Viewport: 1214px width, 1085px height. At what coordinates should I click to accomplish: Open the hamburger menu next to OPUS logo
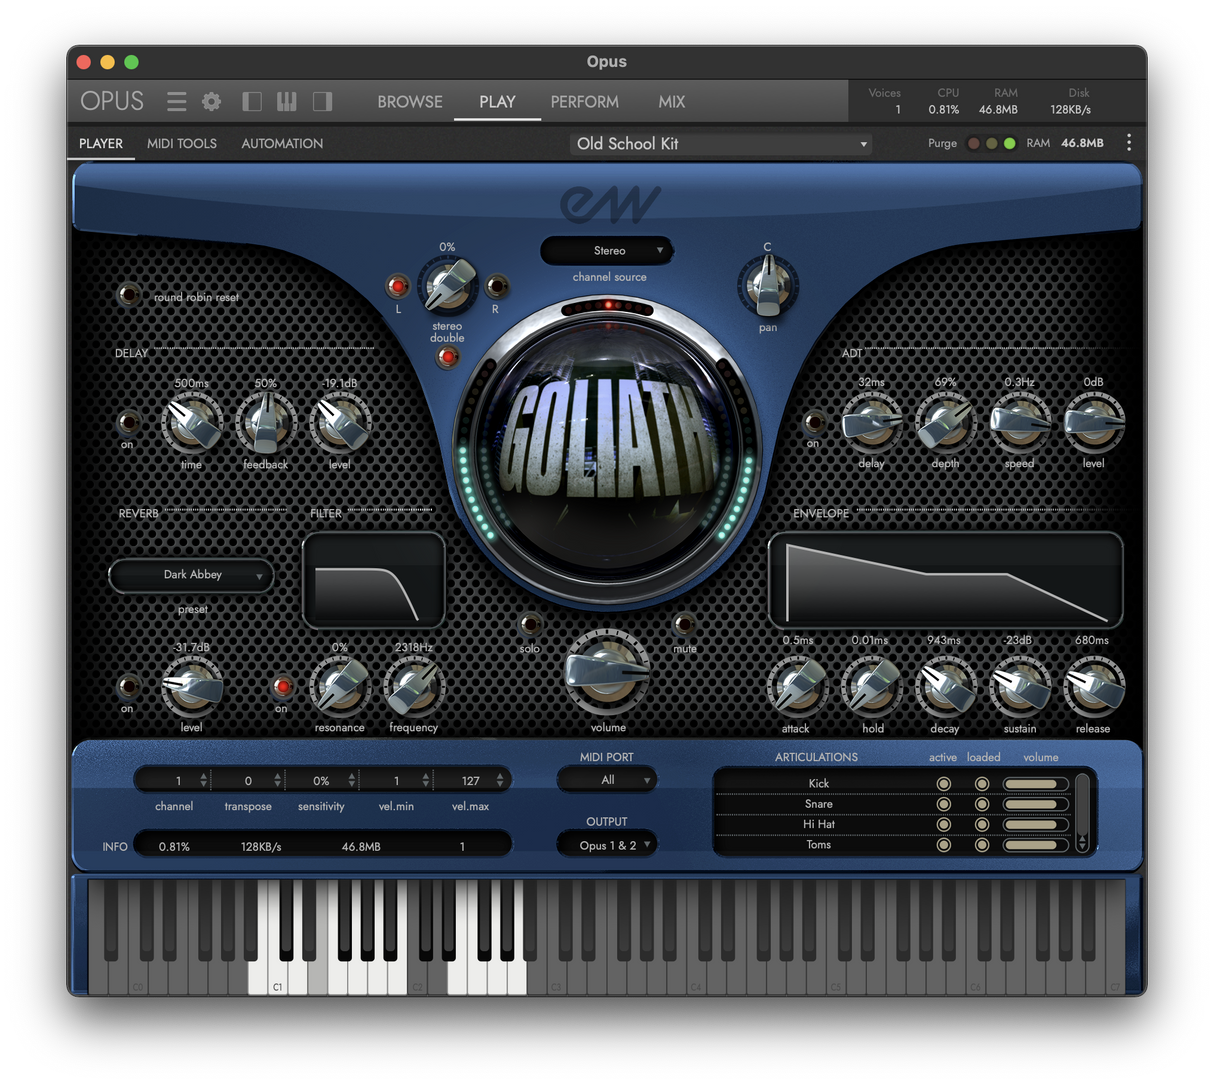point(176,101)
